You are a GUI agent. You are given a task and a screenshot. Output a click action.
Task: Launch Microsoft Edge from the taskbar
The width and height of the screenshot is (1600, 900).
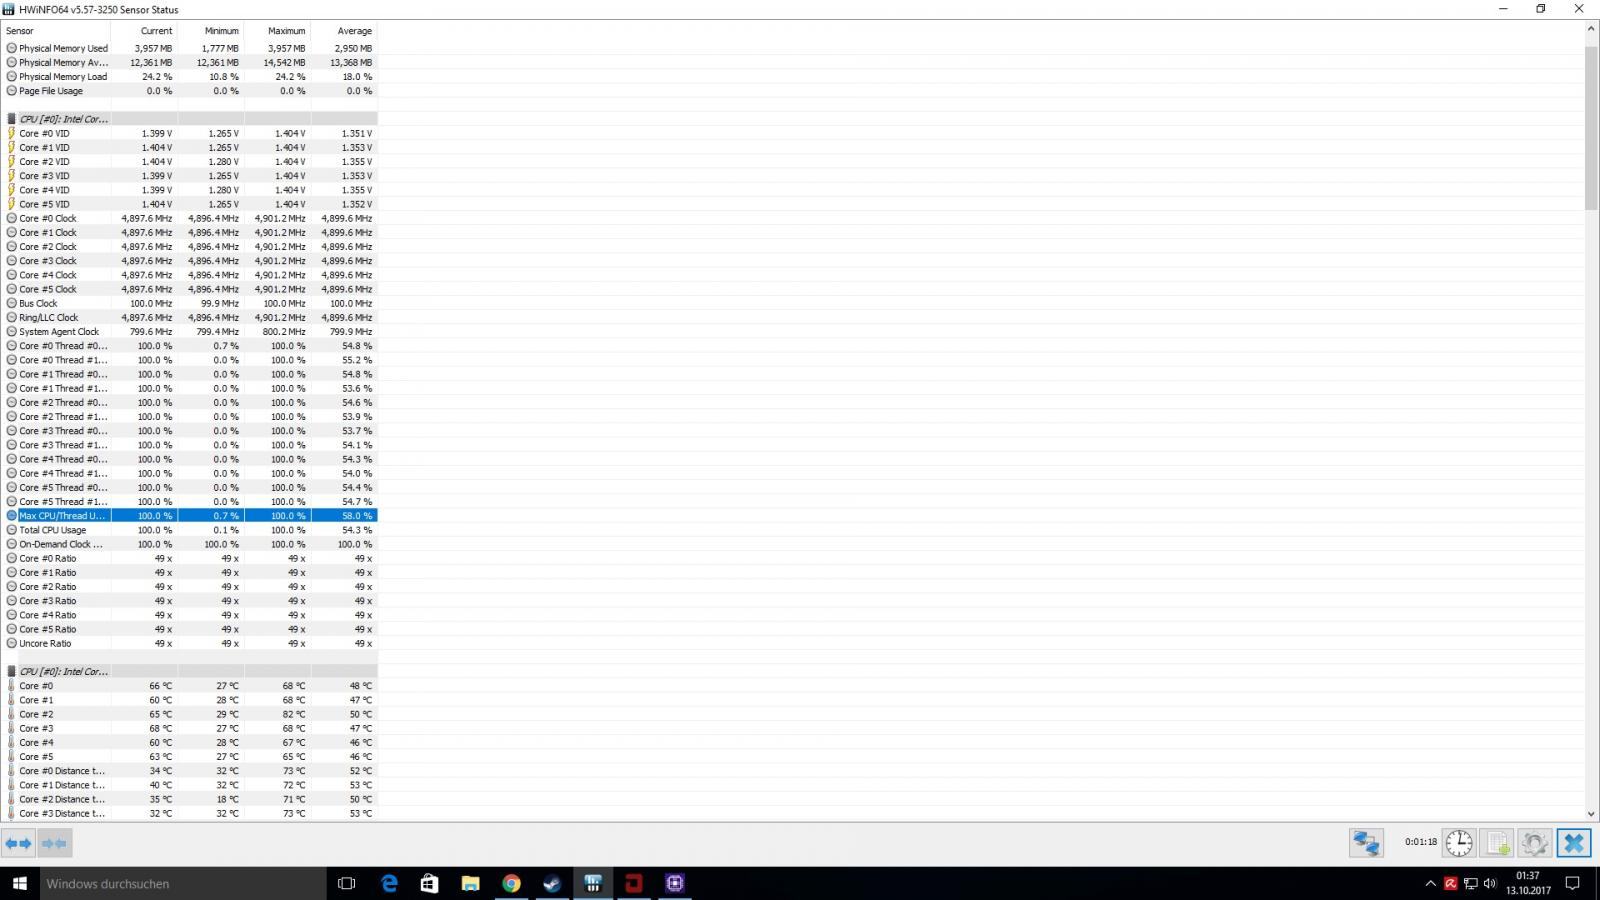pyautogui.click(x=389, y=883)
